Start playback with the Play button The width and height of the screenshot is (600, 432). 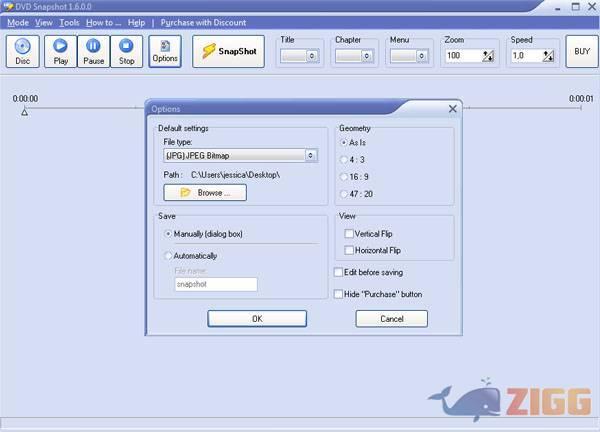click(x=60, y=51)
